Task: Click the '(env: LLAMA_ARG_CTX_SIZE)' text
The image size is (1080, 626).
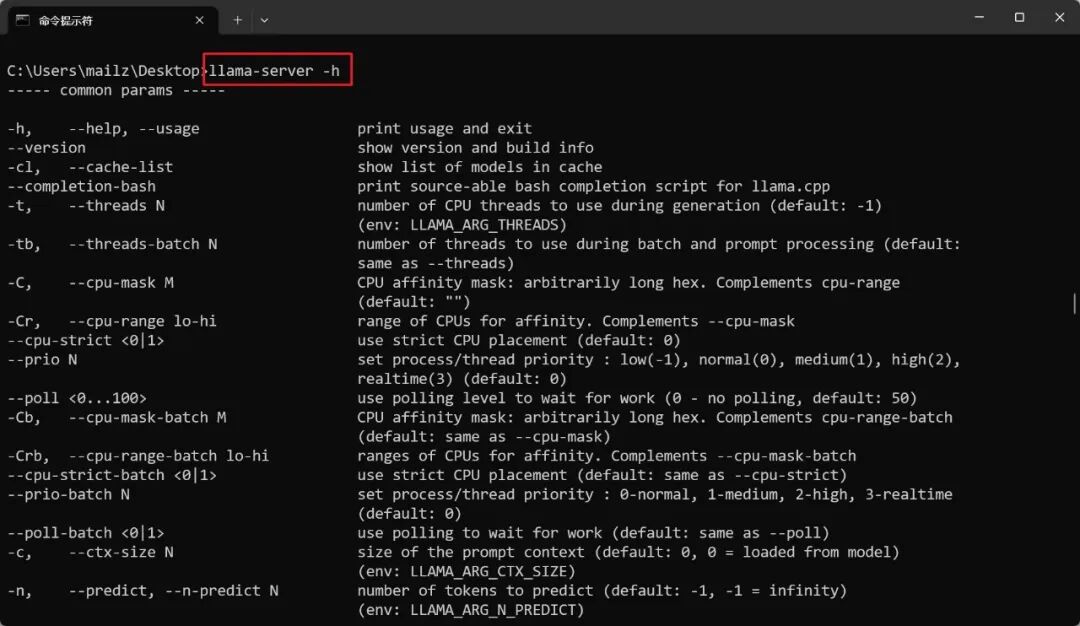Action: point(466,572)
